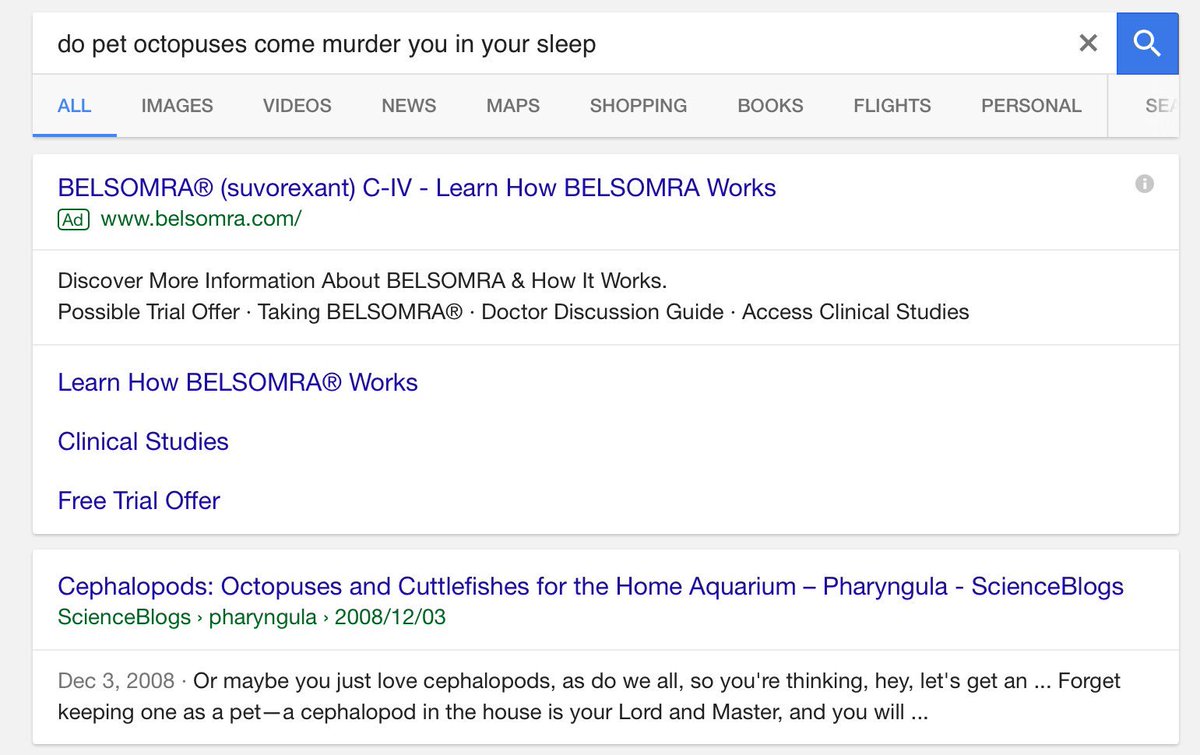This screenshot has height=755, width=1200.
Task: Click the www.belsomra.com/ URL
Action: [x=201, y=218]
